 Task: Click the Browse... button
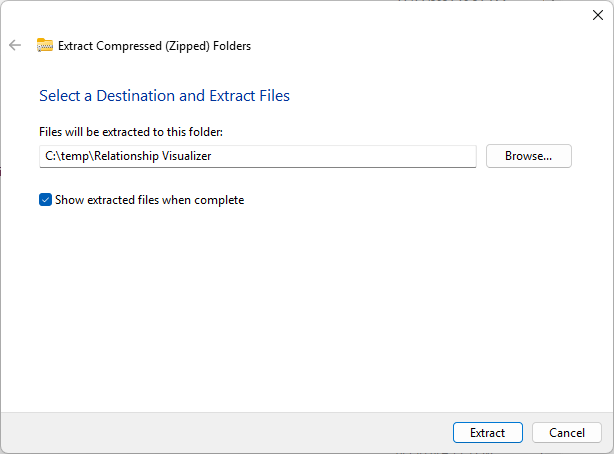(x=528, y=156)
